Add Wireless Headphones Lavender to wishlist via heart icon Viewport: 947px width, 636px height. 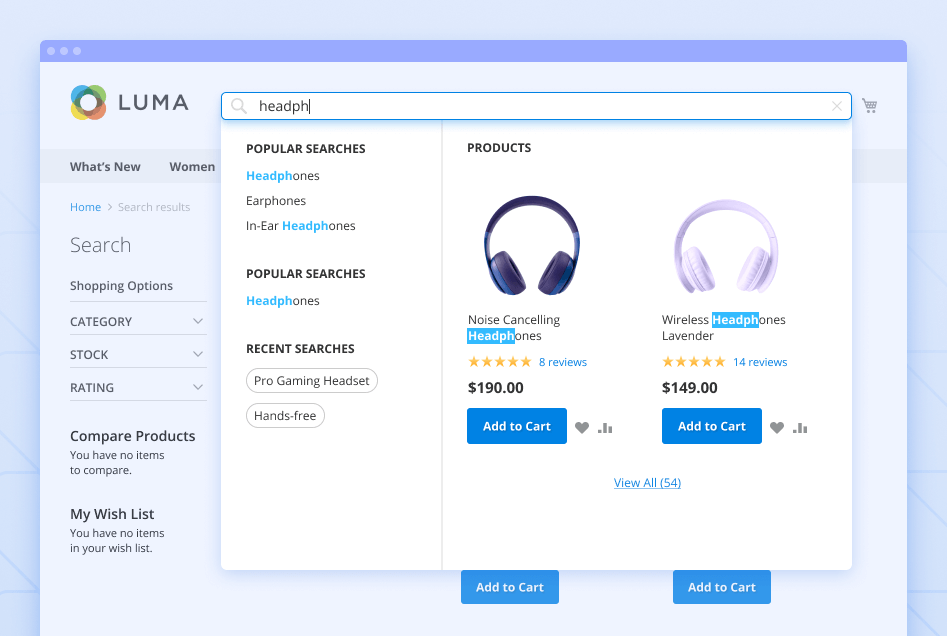pos(777,427)
